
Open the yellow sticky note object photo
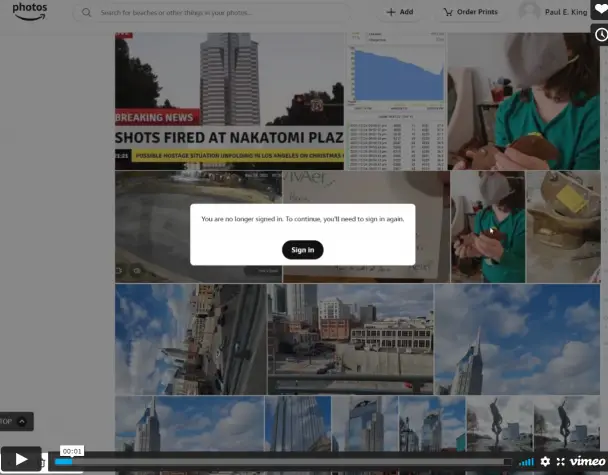coord(563,227)
